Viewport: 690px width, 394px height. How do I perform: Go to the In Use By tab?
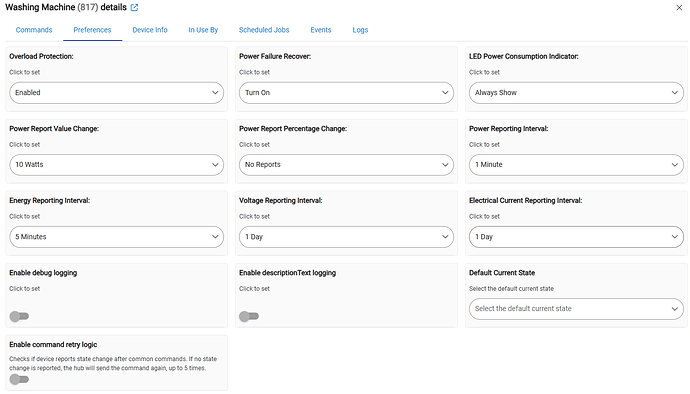[x=203, y=30]
